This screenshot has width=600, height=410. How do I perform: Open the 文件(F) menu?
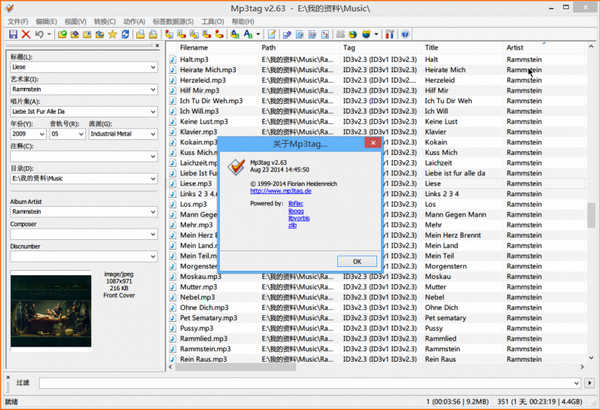coord(18,21)
